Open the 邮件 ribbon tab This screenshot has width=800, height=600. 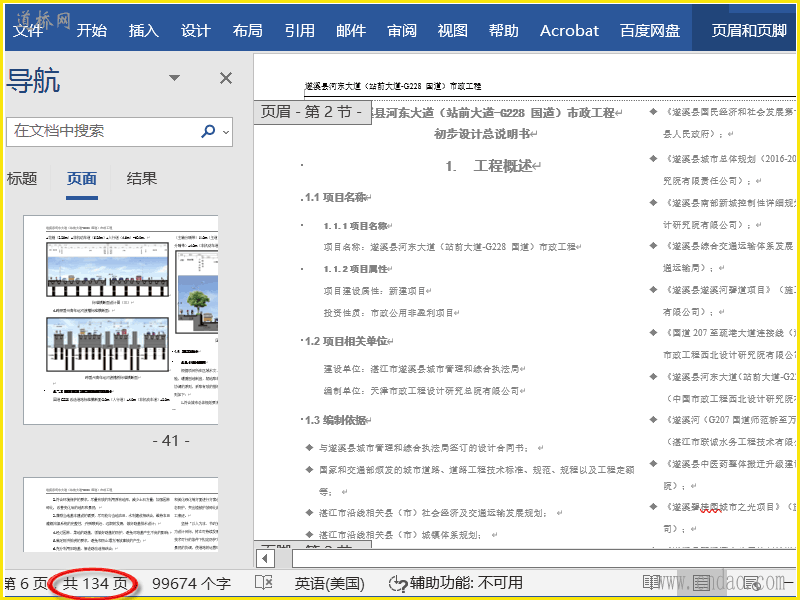click(351, 31)
